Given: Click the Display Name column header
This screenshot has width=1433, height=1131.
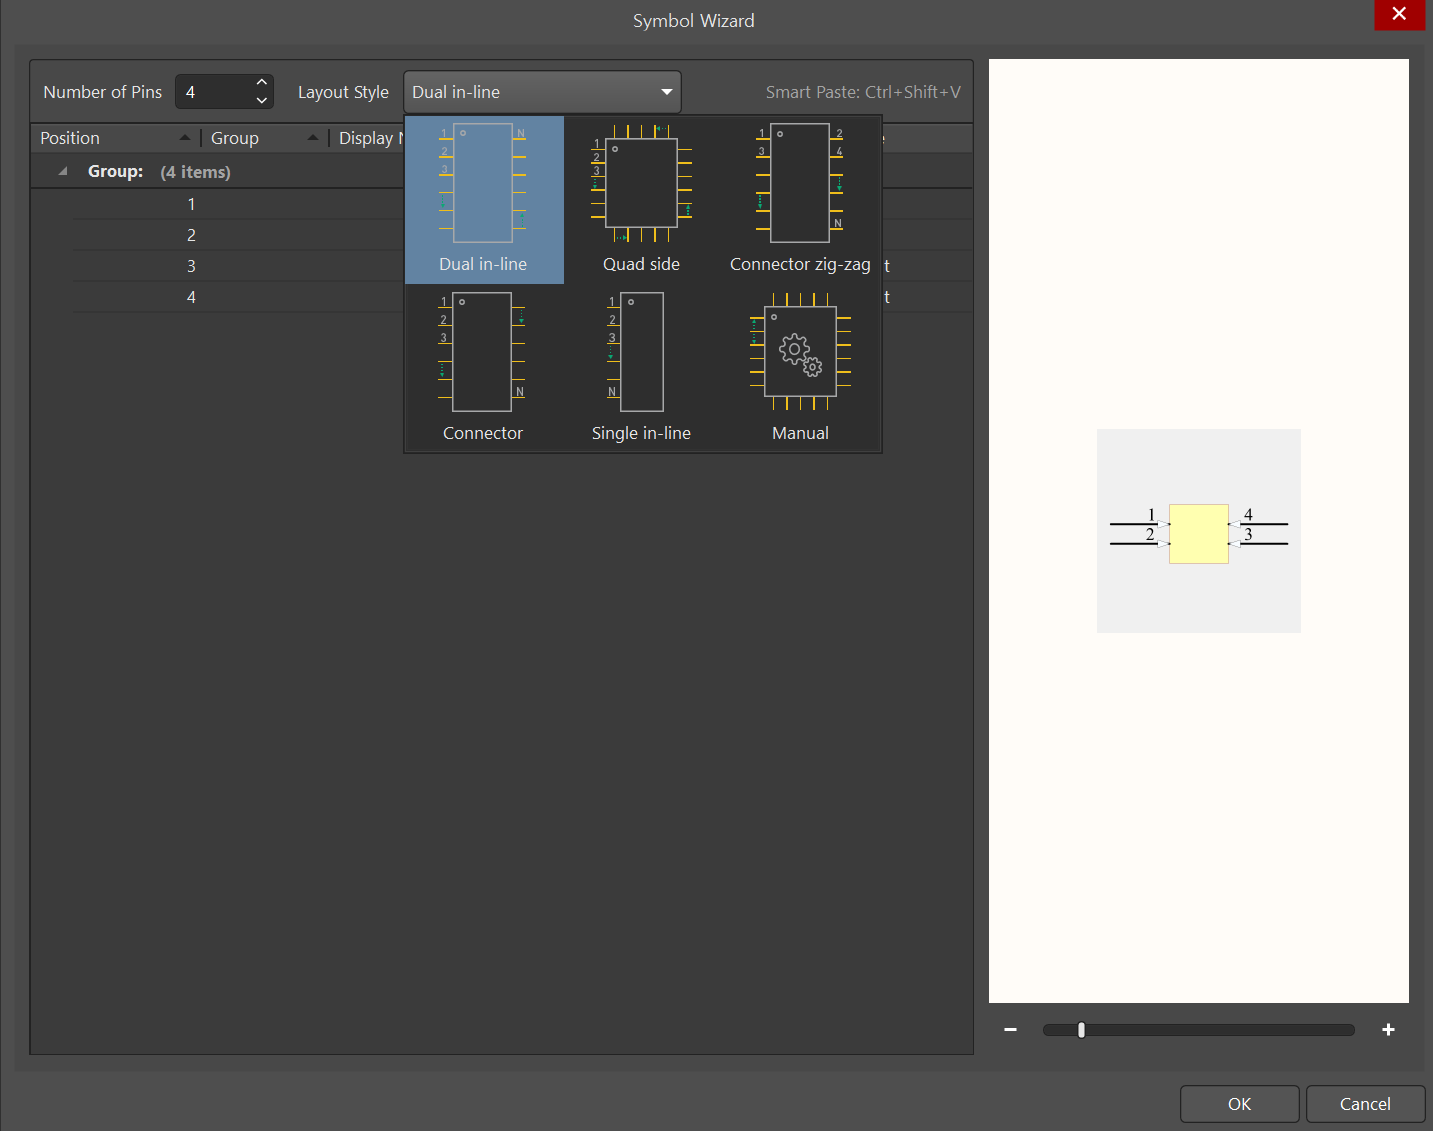Looking at the screenshot, I should 369,138.
